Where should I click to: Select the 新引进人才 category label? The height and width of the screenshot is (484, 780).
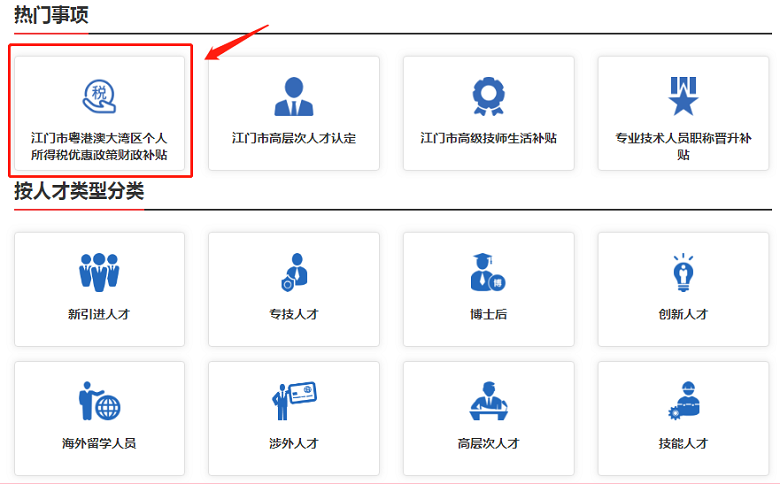99,314
